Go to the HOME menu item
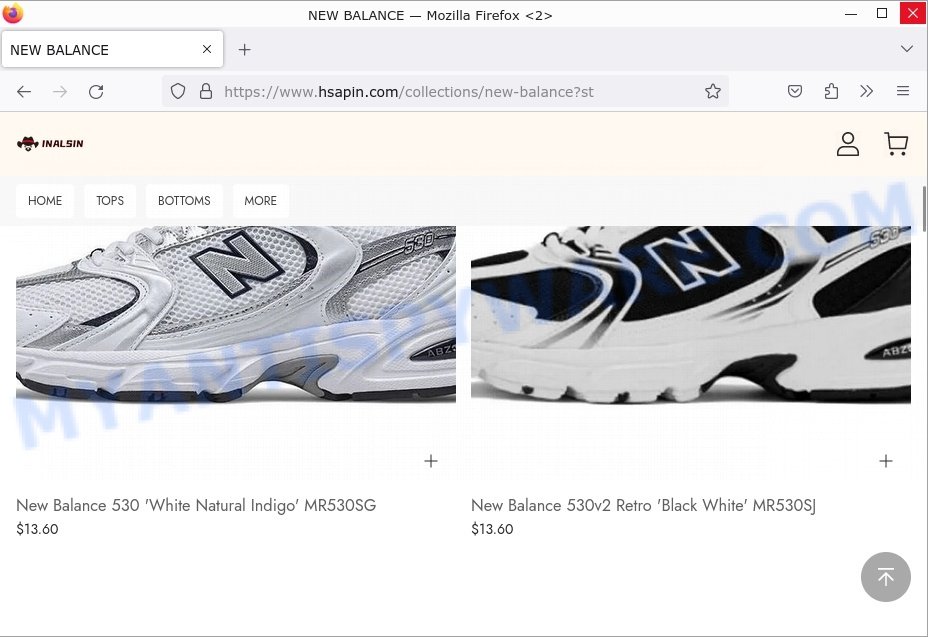Viewport: 928px width, 637px height. (x=45, y=201)
